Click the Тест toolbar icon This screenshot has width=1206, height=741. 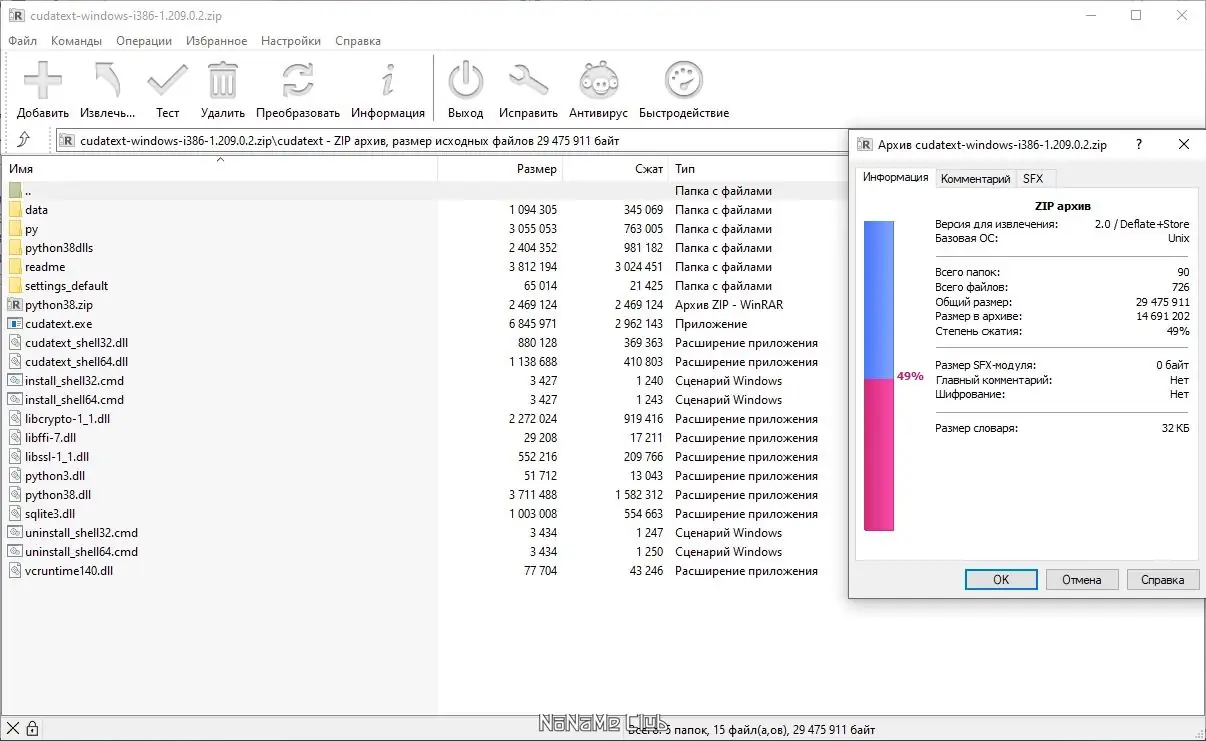167,81
